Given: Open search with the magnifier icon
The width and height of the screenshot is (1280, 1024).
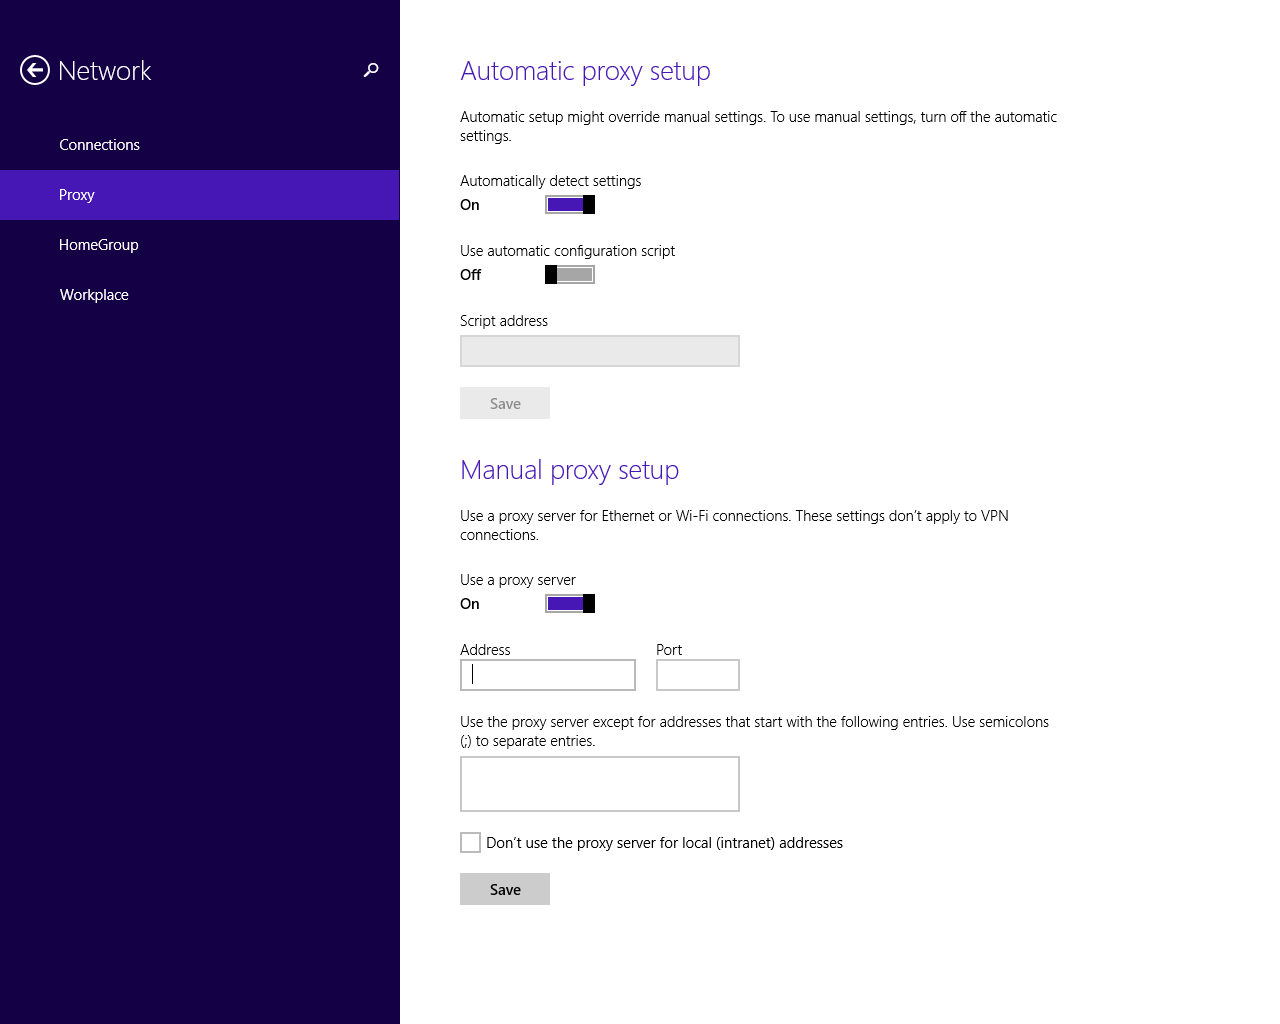Looking at the screenshot, I should pos(371,70).
